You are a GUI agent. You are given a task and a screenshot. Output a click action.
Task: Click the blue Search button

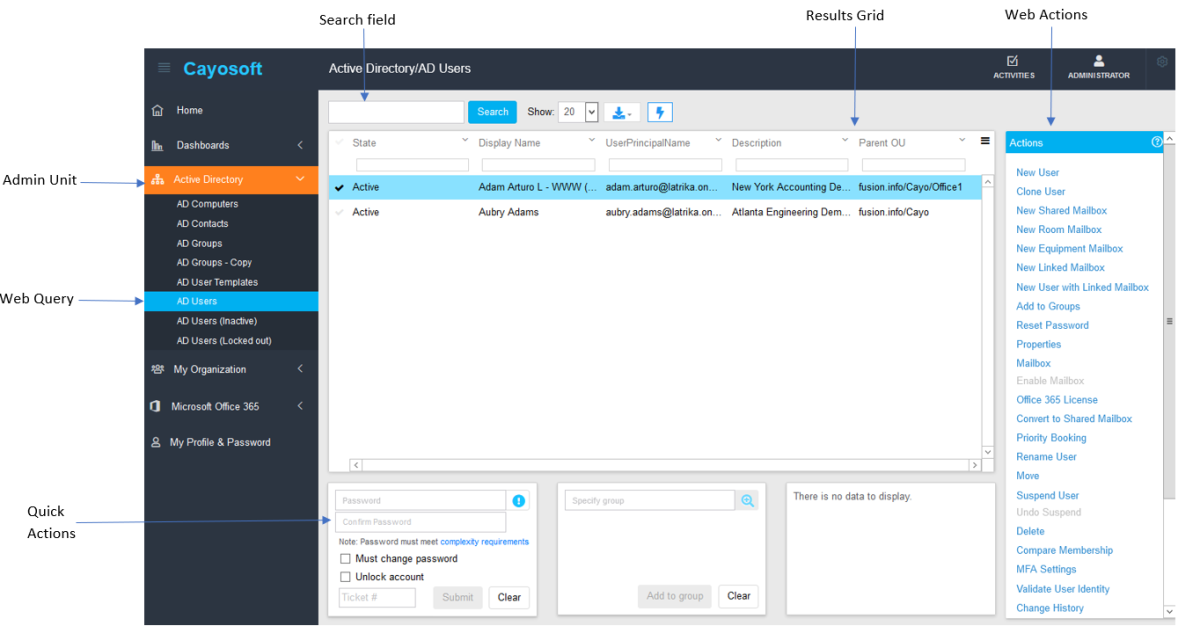pos(492,112)
